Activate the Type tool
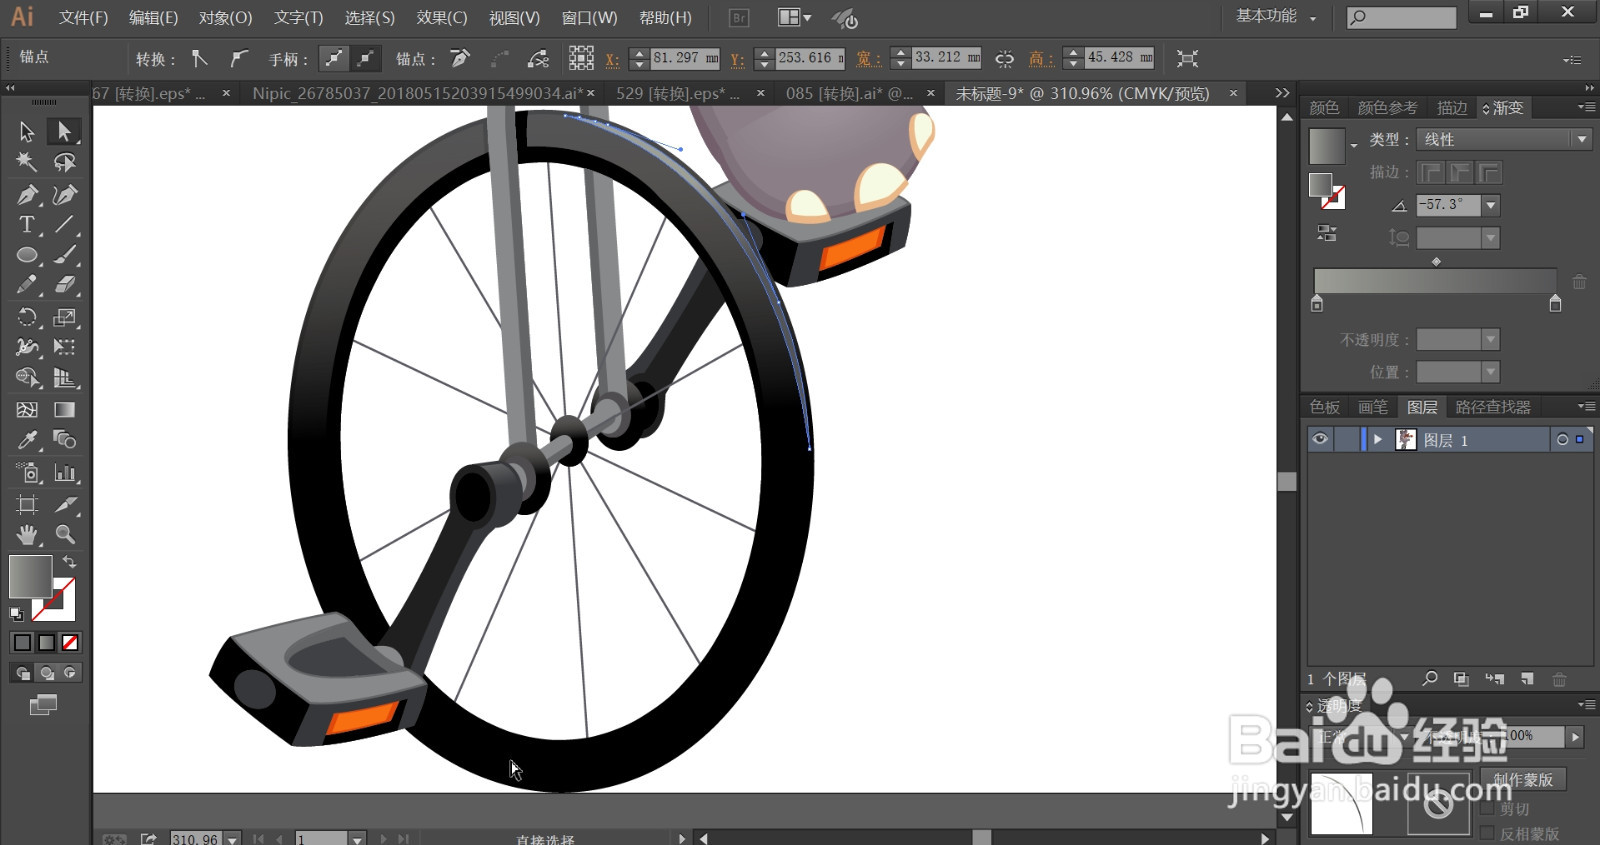 point(27,224)
